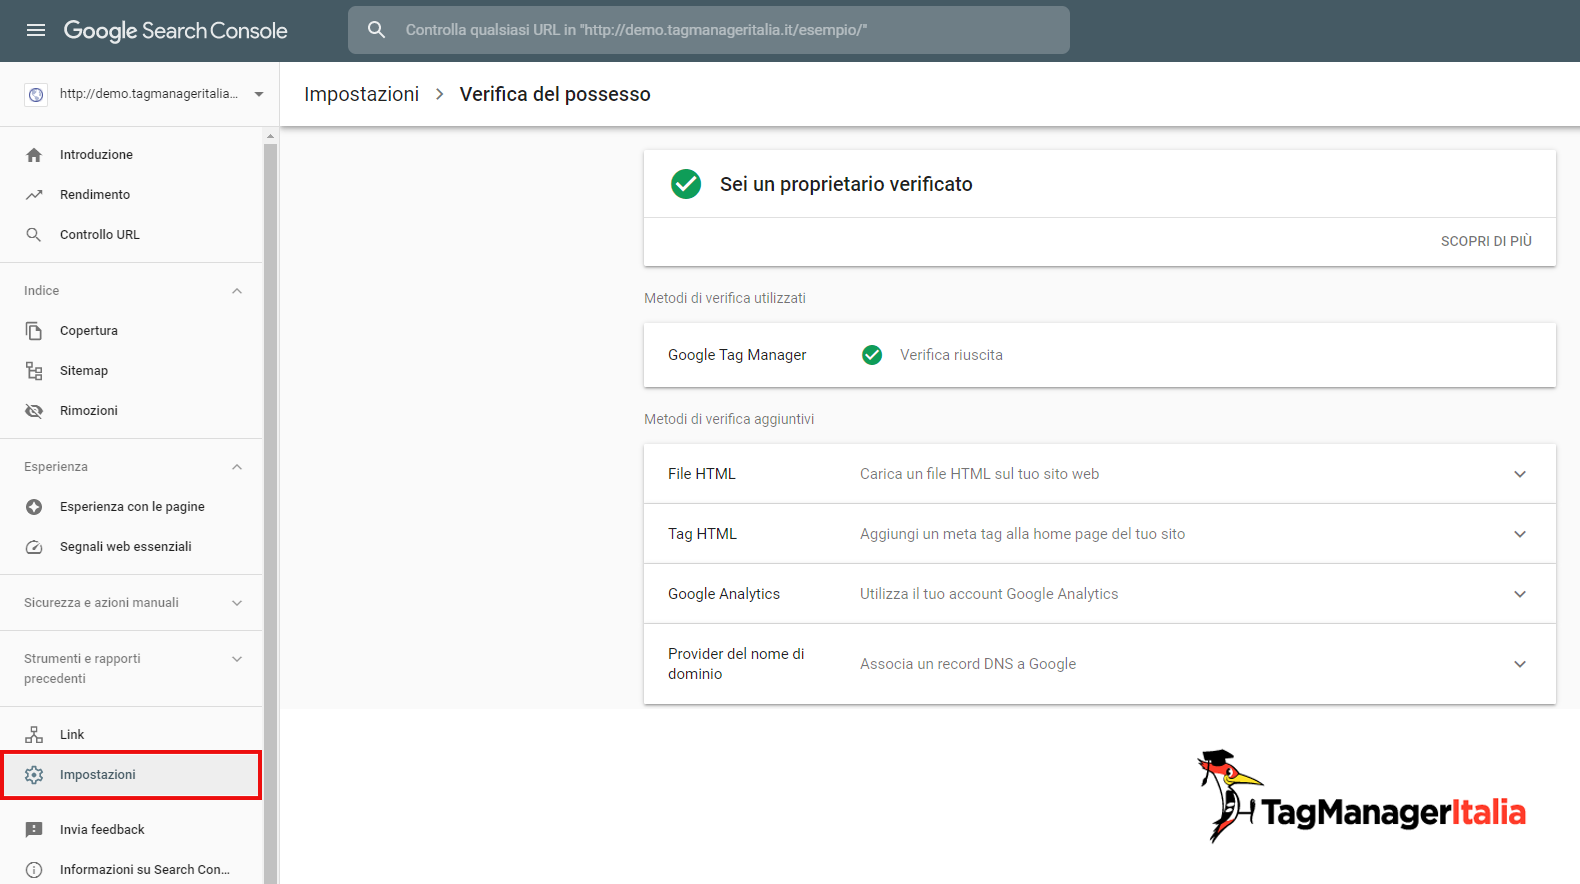Click the Link network icon

[34, 735]
